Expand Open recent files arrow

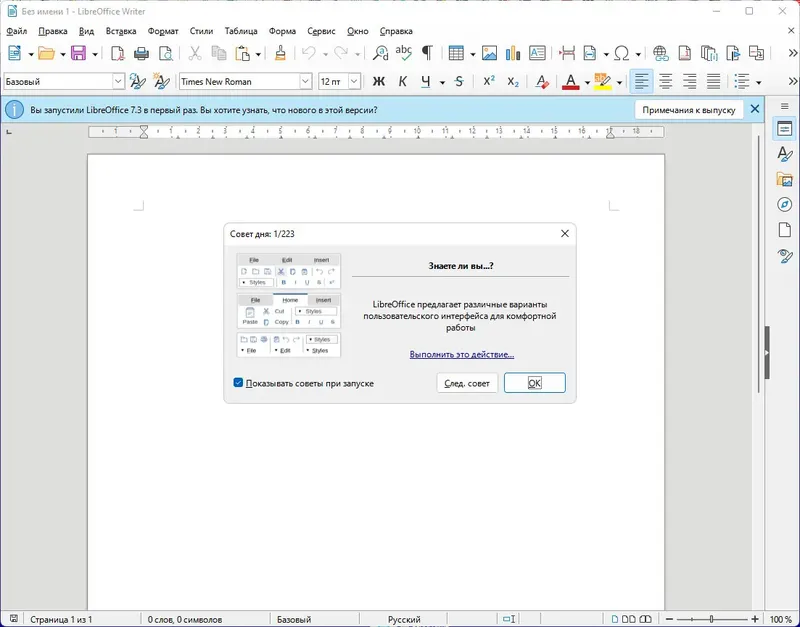pos(63,54)
